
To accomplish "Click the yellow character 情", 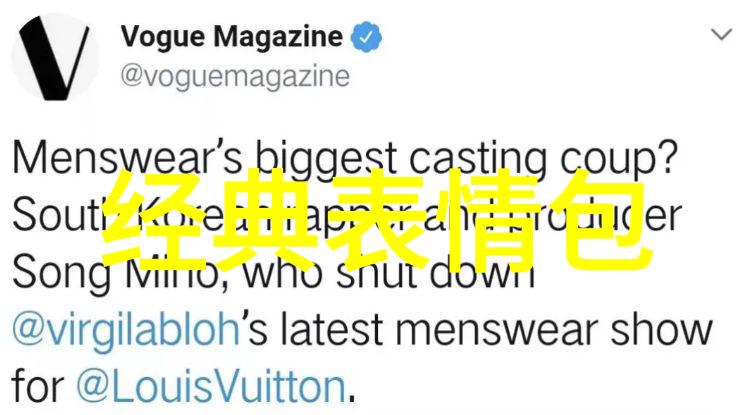I will pos(490,219).
